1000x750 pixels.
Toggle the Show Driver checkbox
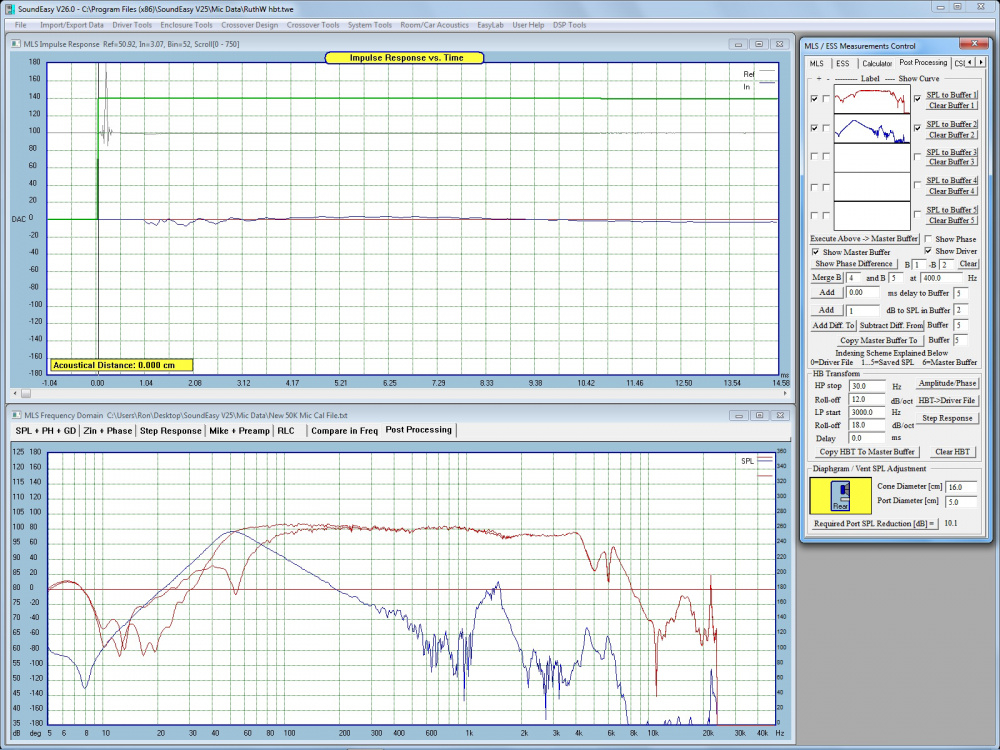(929, 251)
